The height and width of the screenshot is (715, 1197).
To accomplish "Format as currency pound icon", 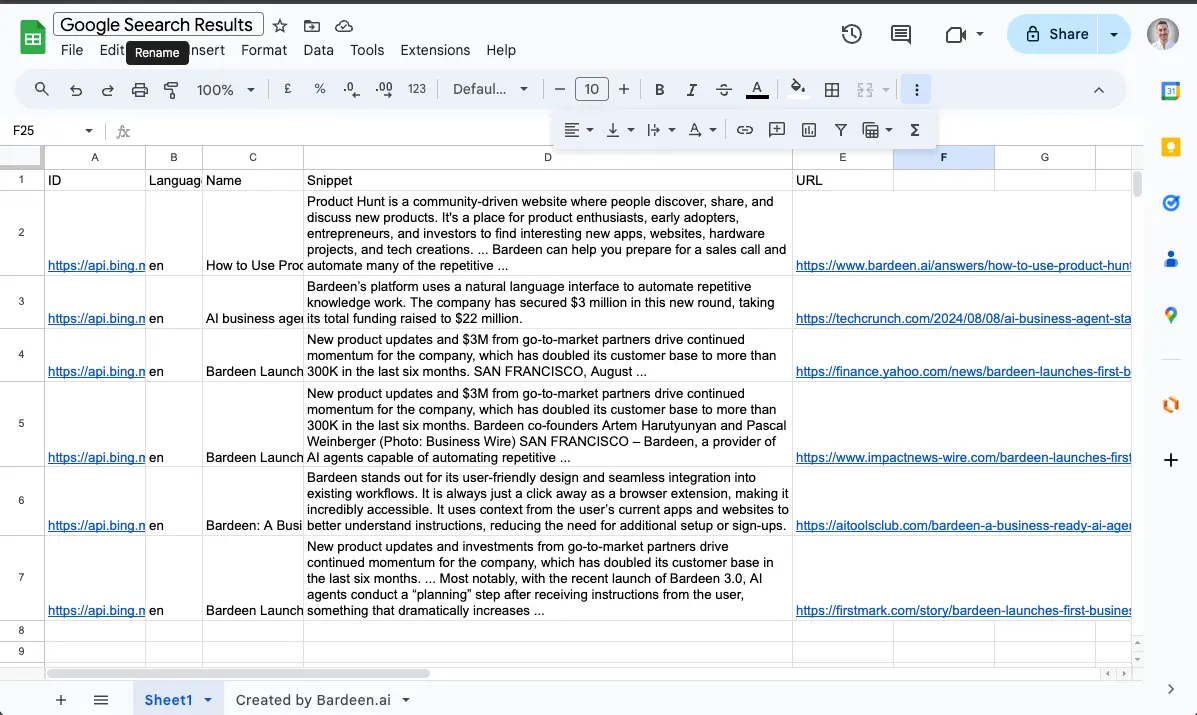I will pos(288,89).
